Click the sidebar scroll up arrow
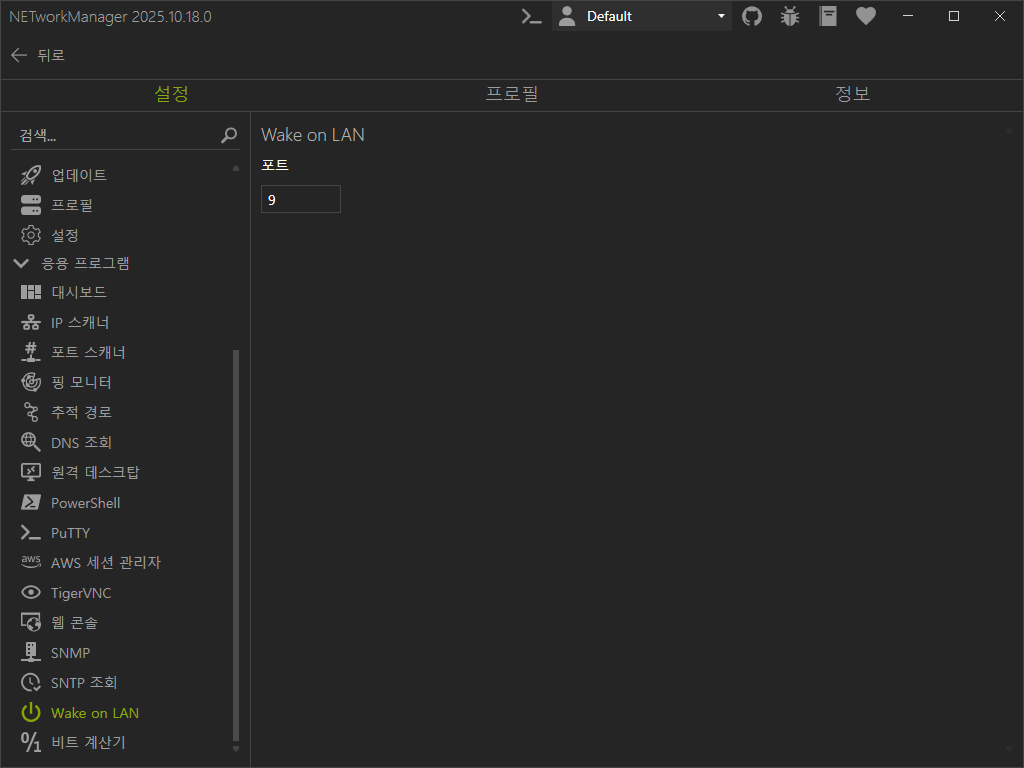Viewport: 1024px width, 768px height. pos(236,168)
